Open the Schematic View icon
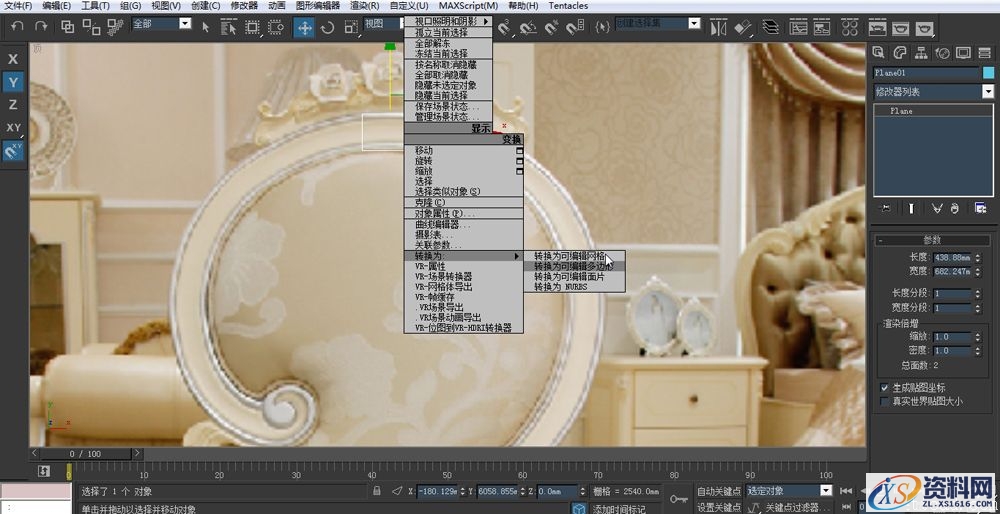This screenshot has height=514, width=1000. point(822,27)
